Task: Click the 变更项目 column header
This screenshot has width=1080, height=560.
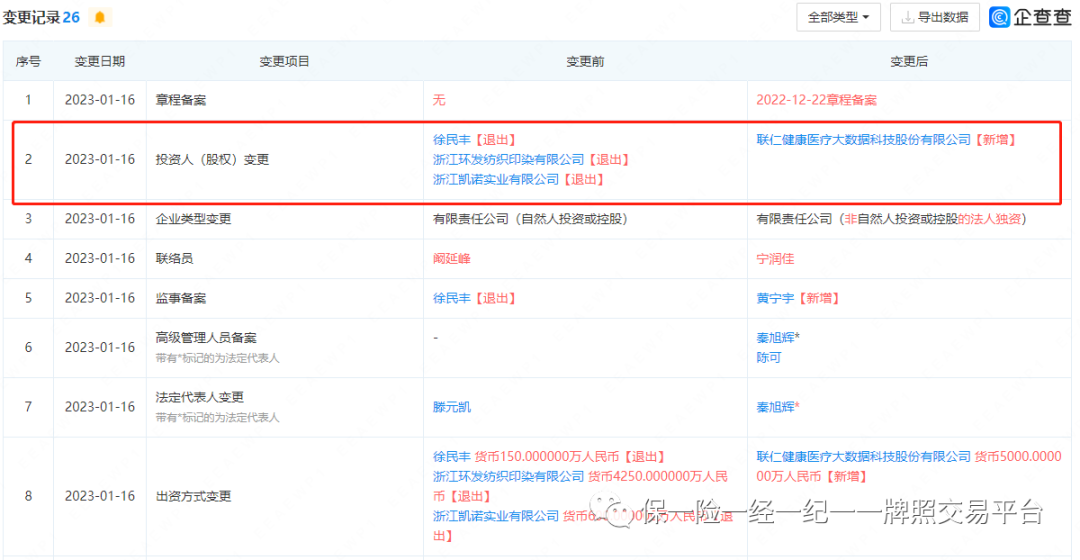Action: [284, 61]
